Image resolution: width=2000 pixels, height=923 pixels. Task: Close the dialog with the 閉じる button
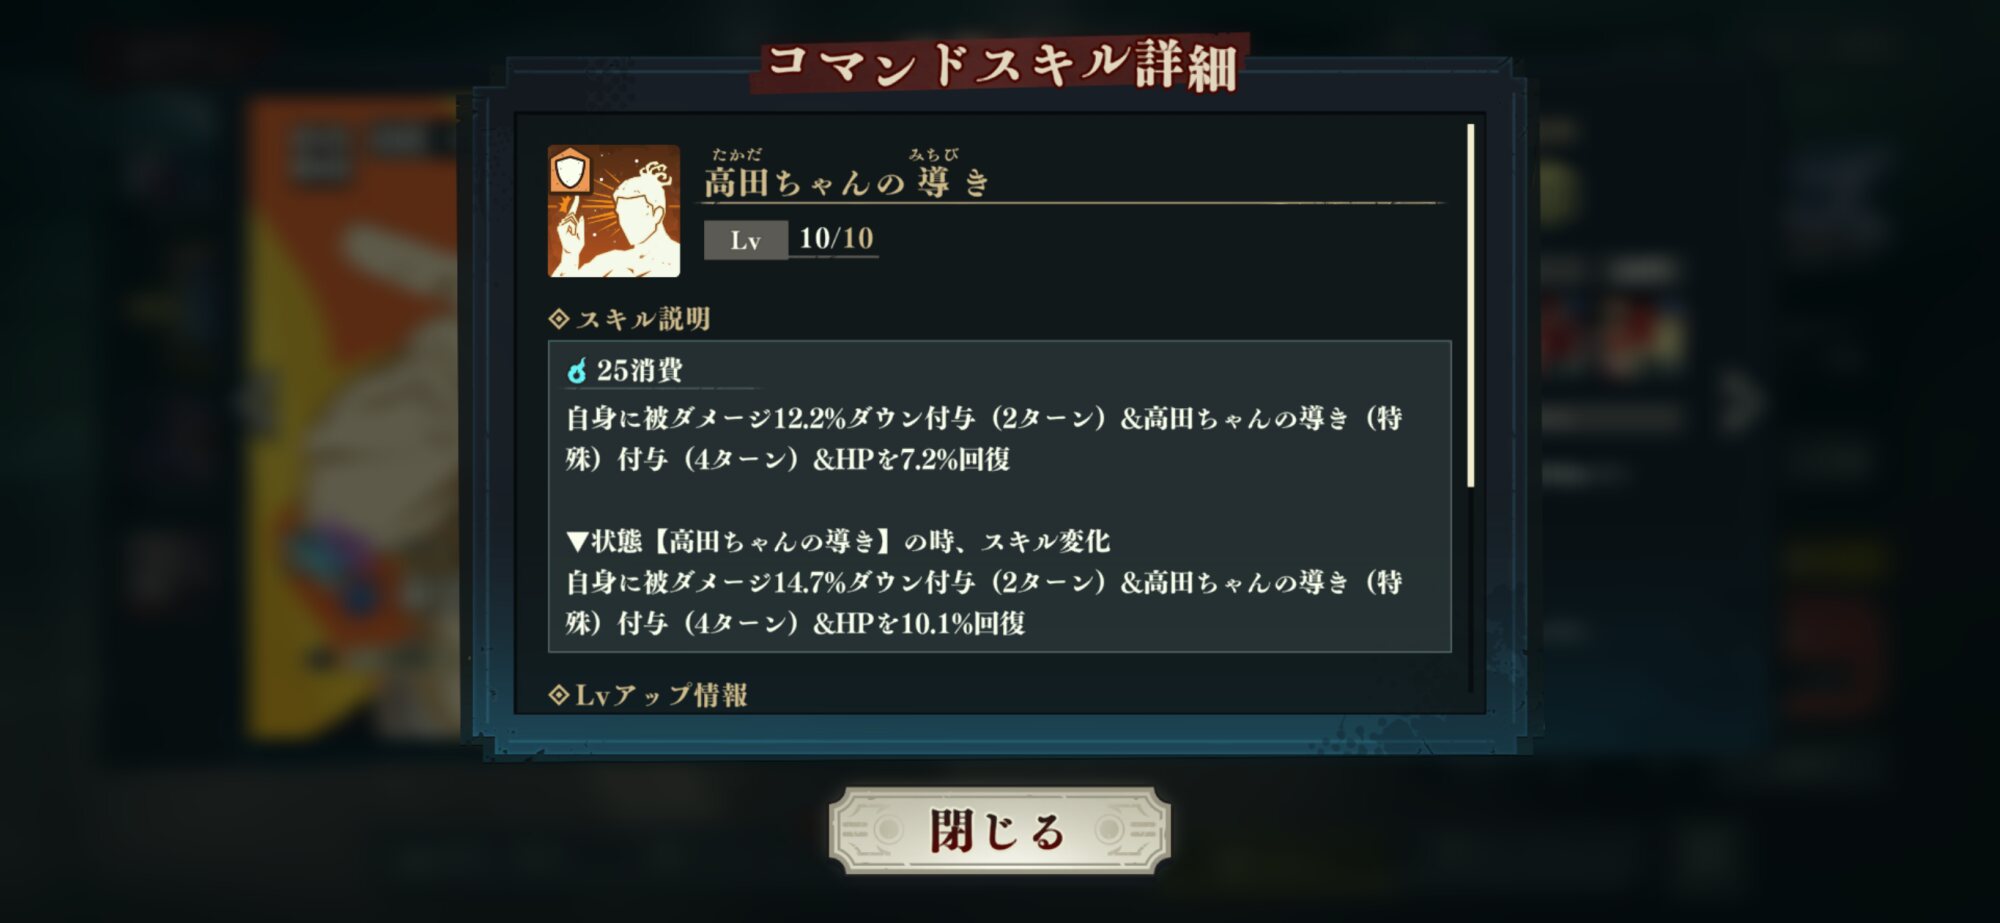tap(999, 830)
